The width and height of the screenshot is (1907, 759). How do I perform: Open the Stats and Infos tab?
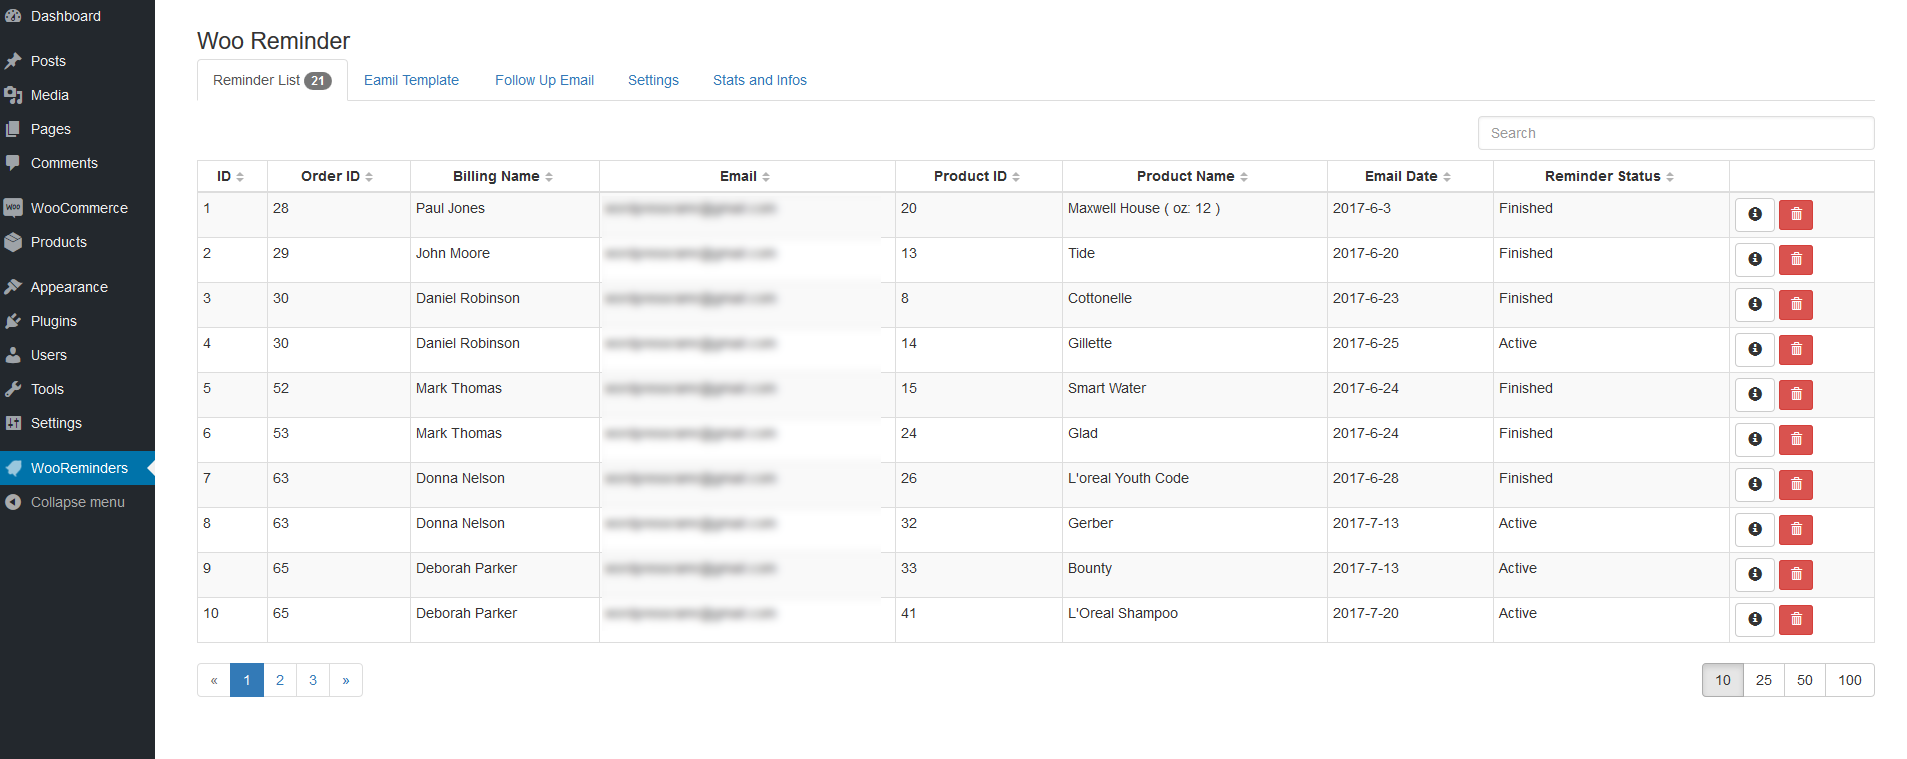(759, 80)
